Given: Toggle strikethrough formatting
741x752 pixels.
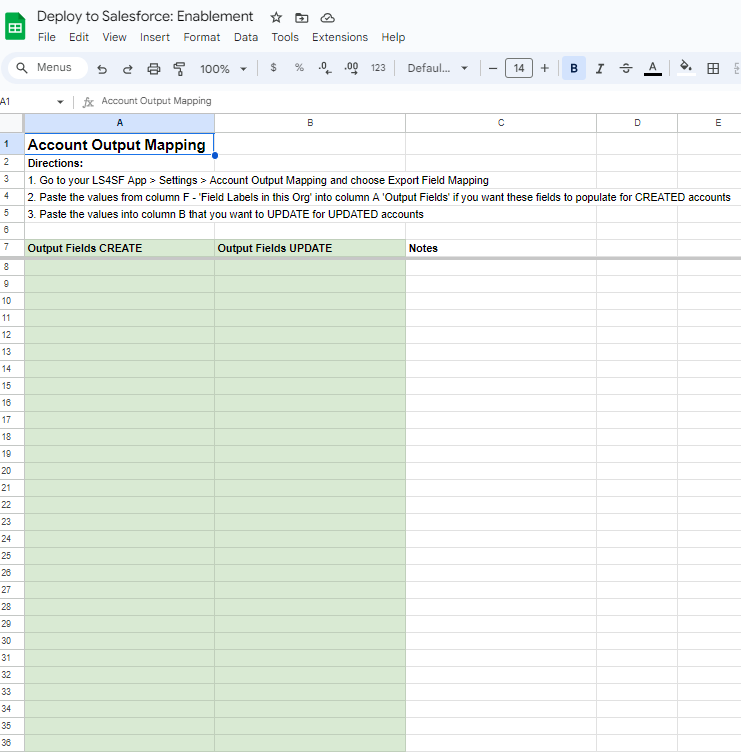Looking at the screenshot, I should (626, 68).
